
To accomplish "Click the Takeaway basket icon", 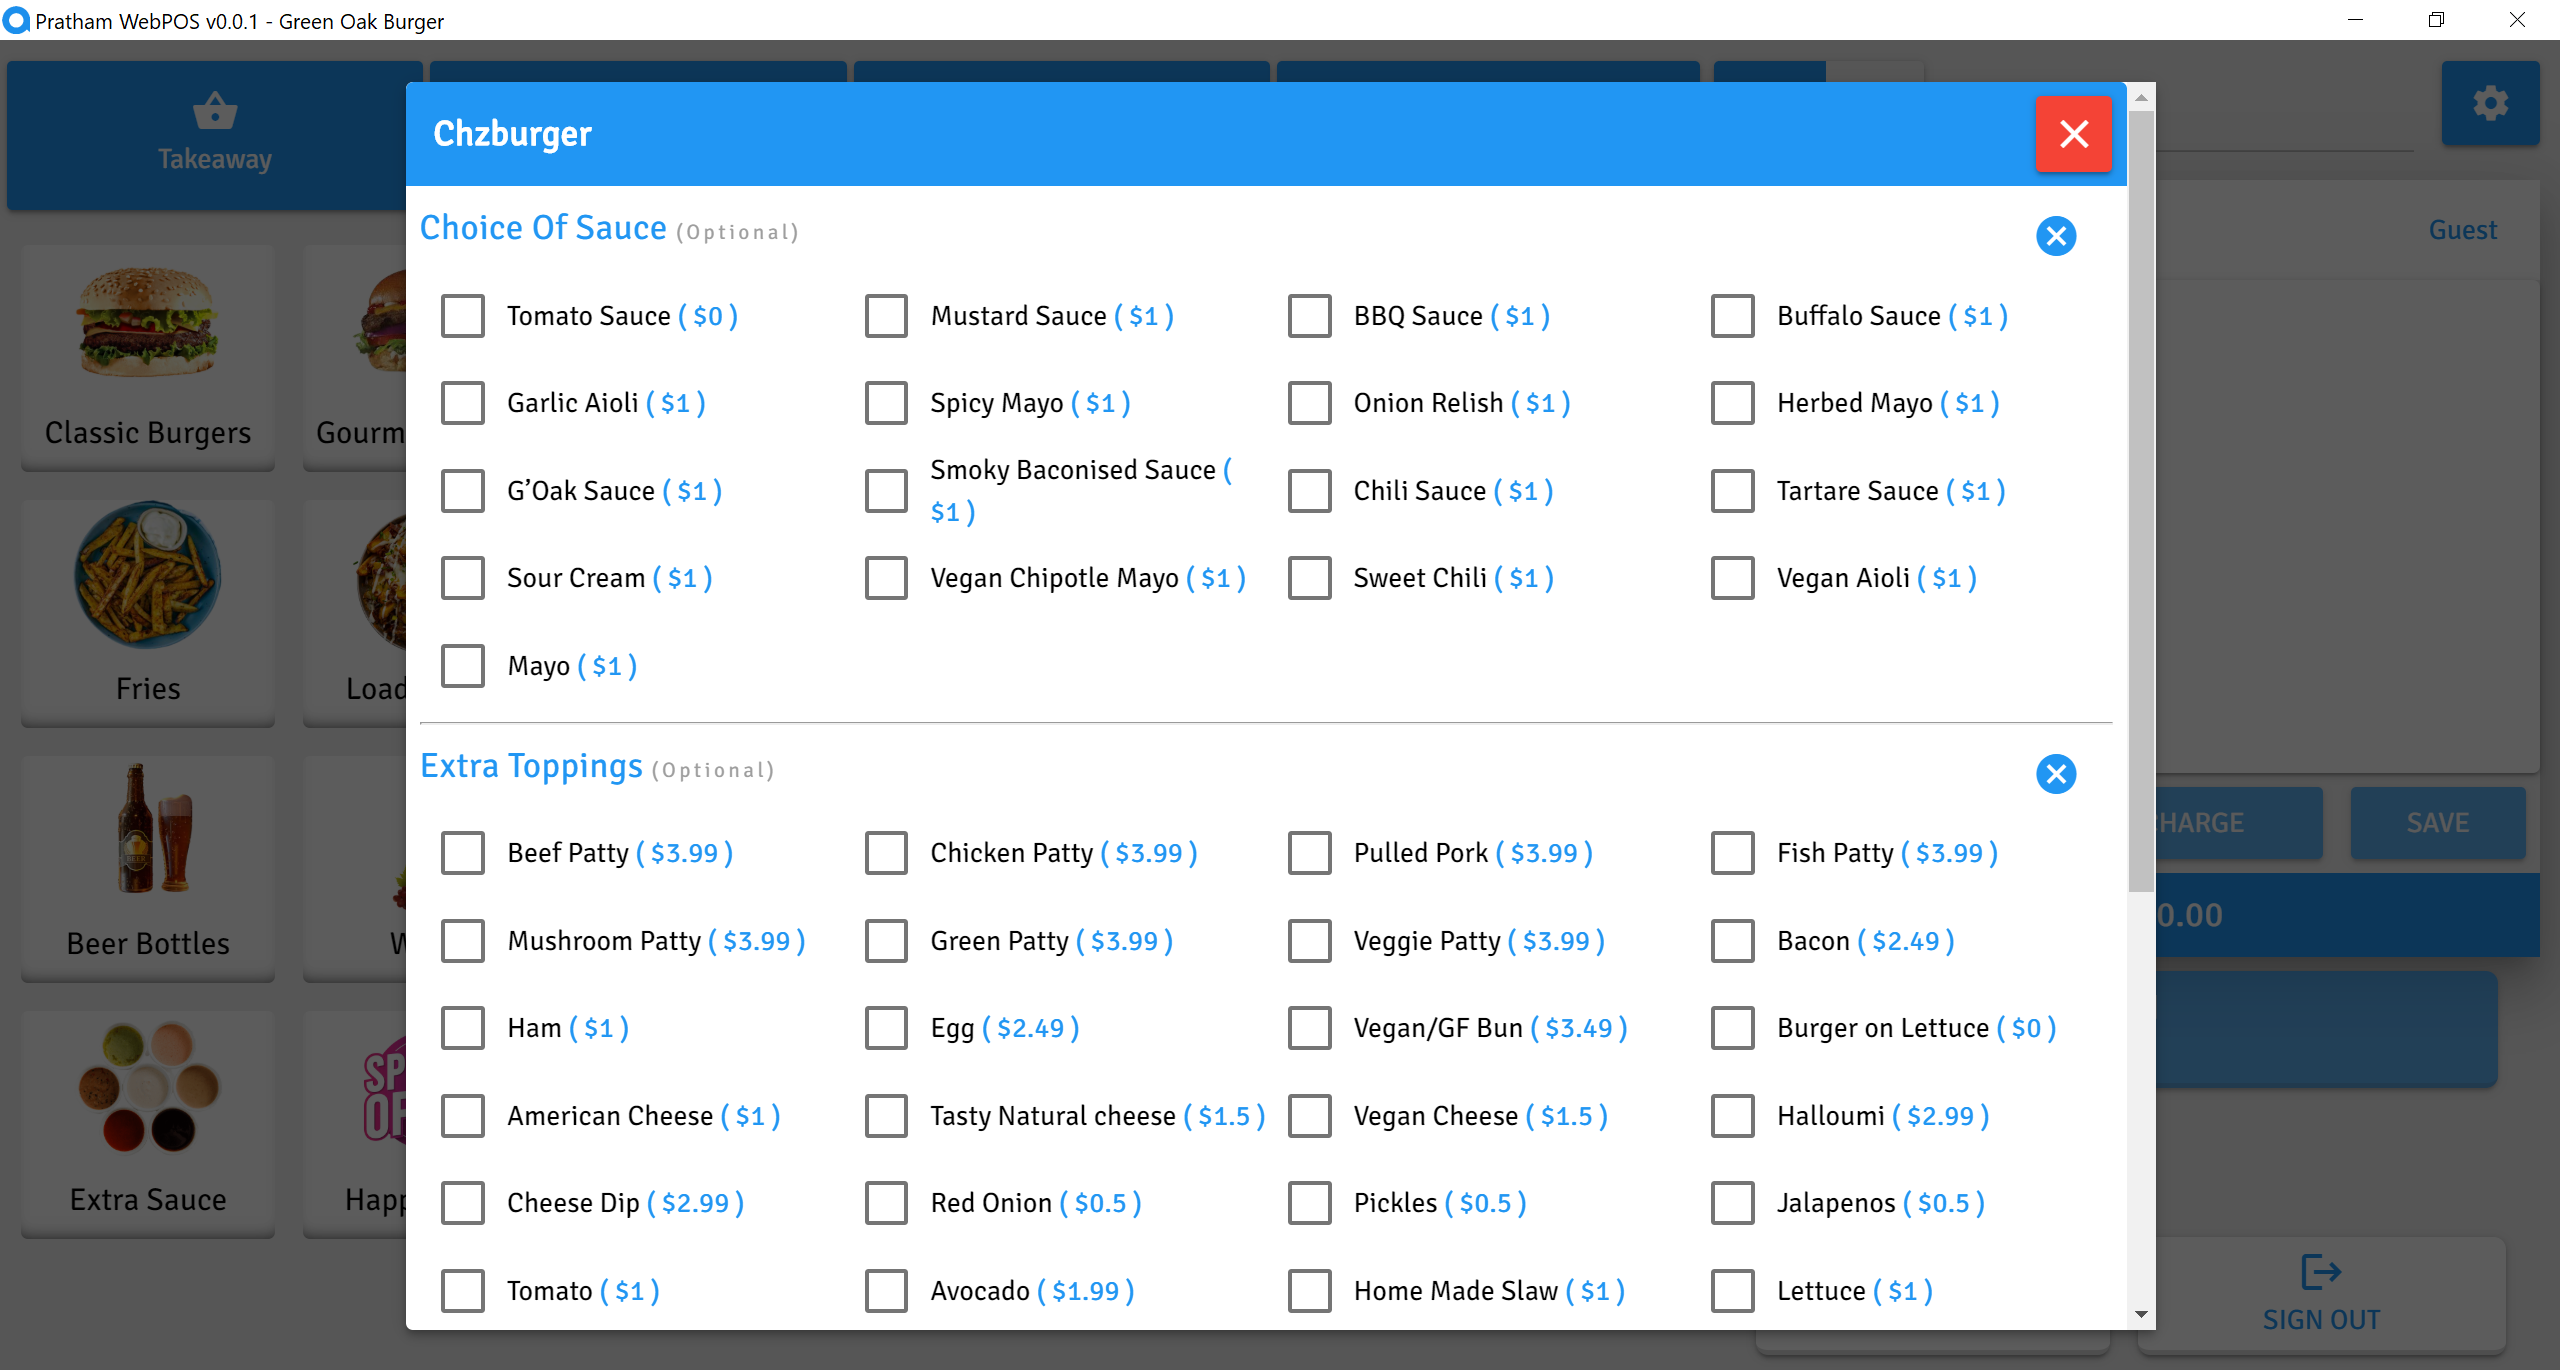I will [215, 111].
